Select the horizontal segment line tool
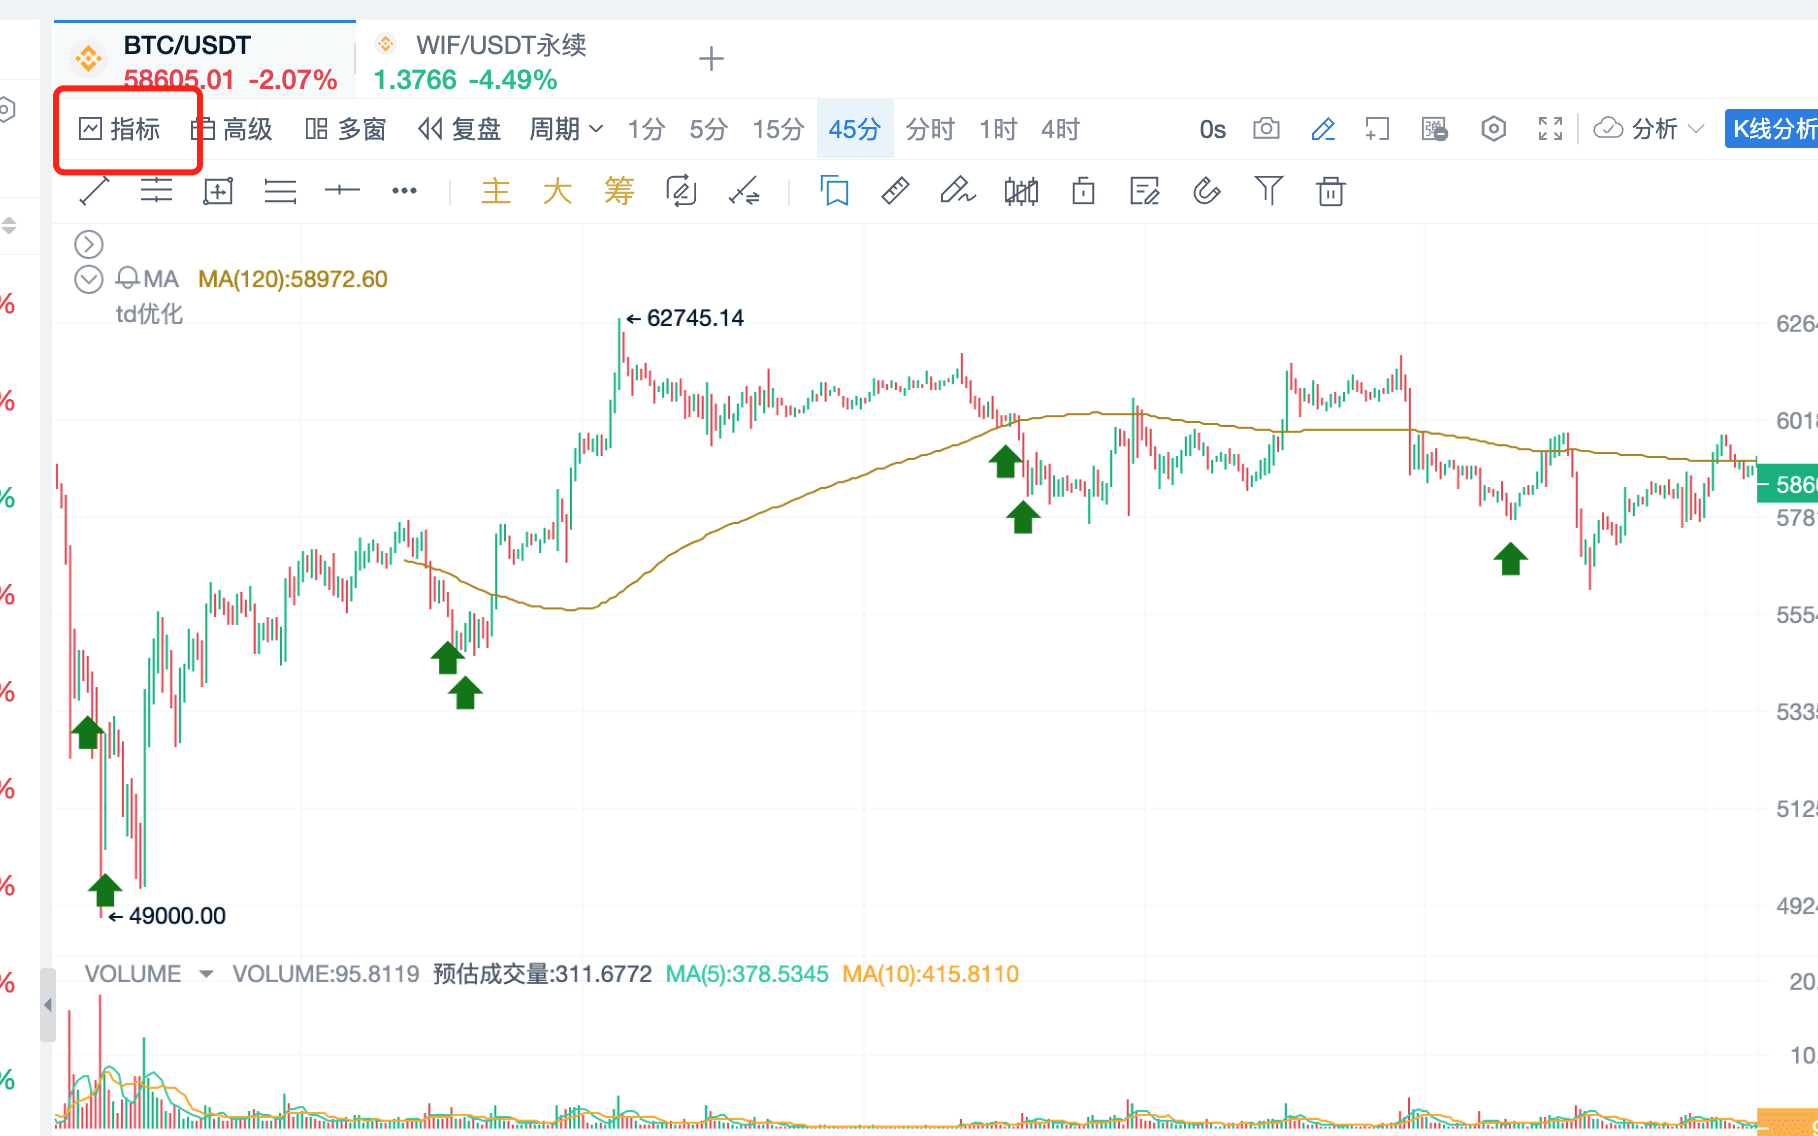Viewport: 1818px width, 1136px height. coord(342,190)
